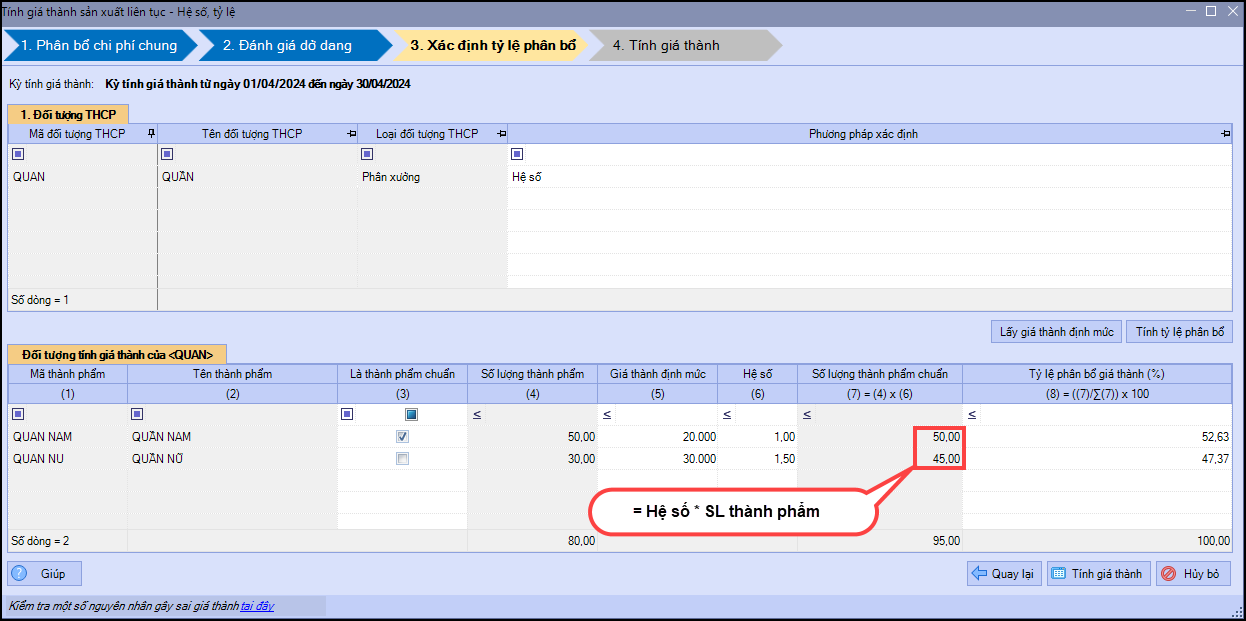
Task: Go to step 1 Phân bổ chi phí chung
Action: pyautogui.click(x=98, y=45)
